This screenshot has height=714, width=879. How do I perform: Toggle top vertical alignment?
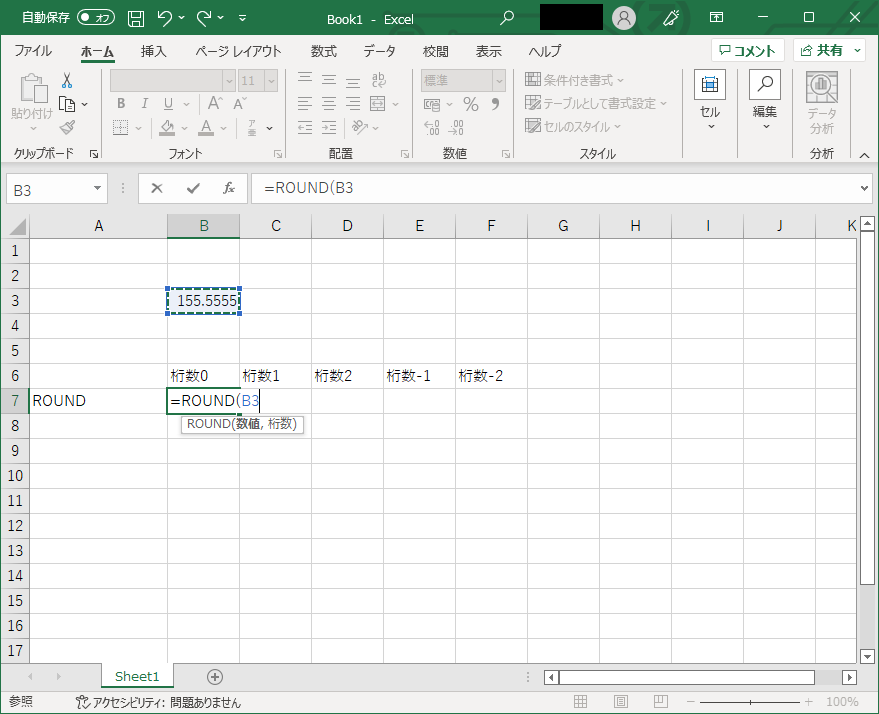point(305,80)
